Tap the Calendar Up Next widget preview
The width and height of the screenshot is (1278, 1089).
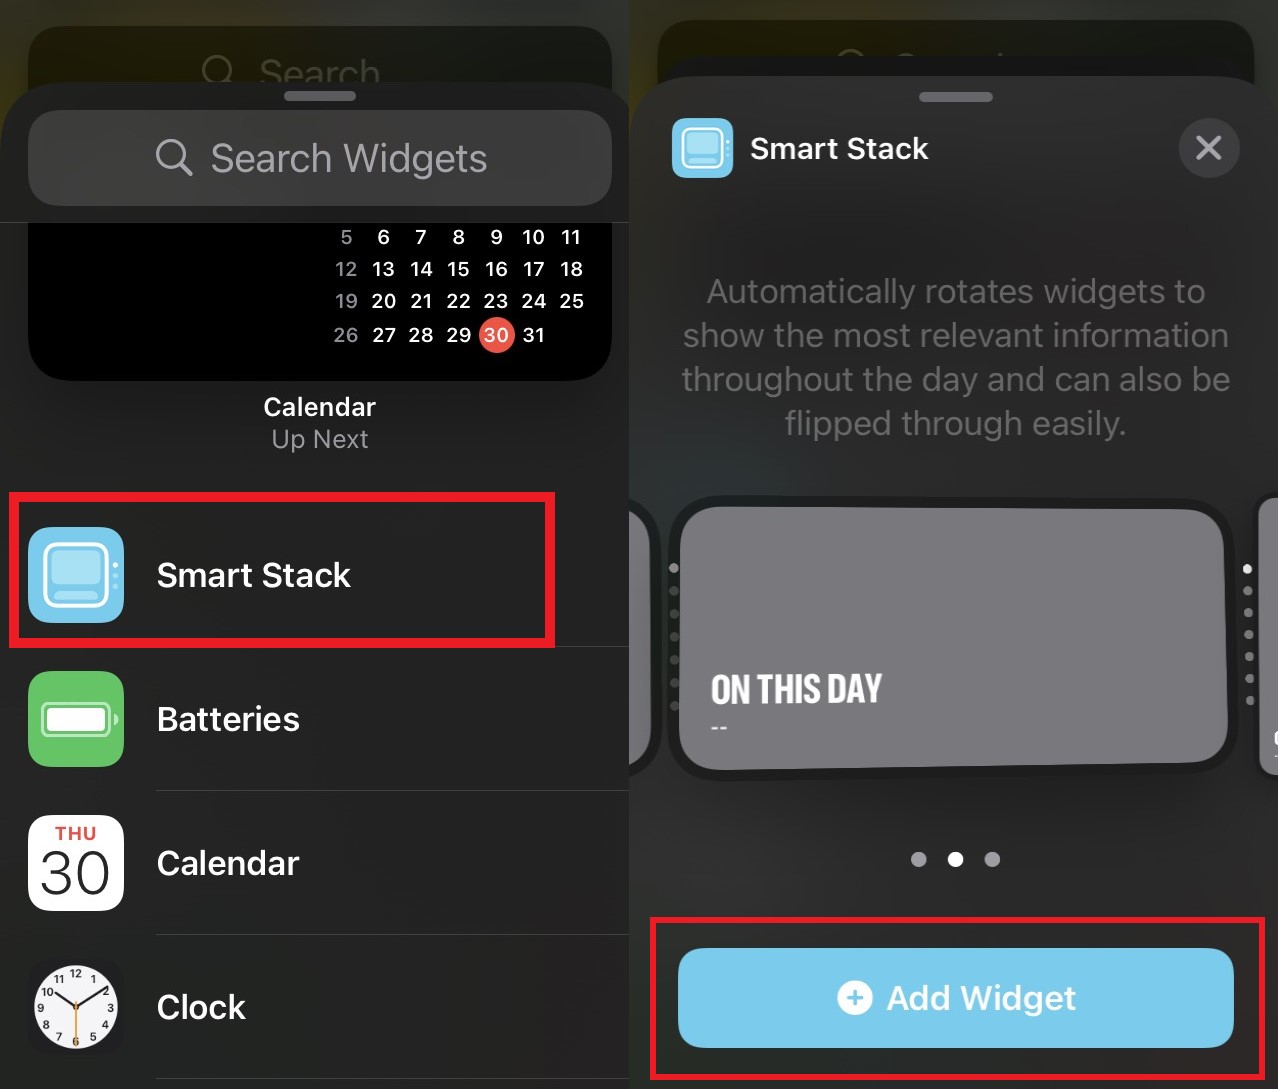[x=320, y=301]
